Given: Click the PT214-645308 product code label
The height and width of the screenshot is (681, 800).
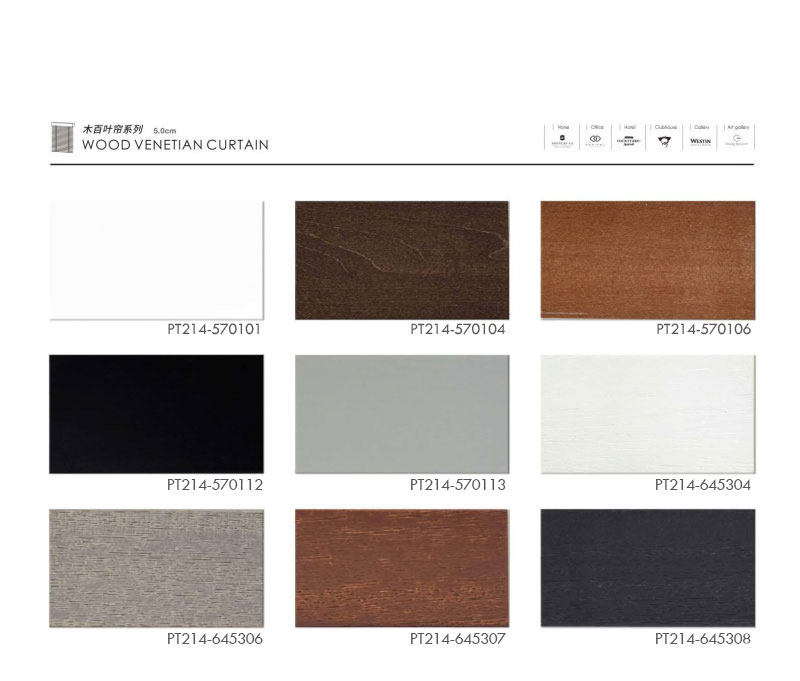Looking at the screenshot, I should (x=703, y=638).
